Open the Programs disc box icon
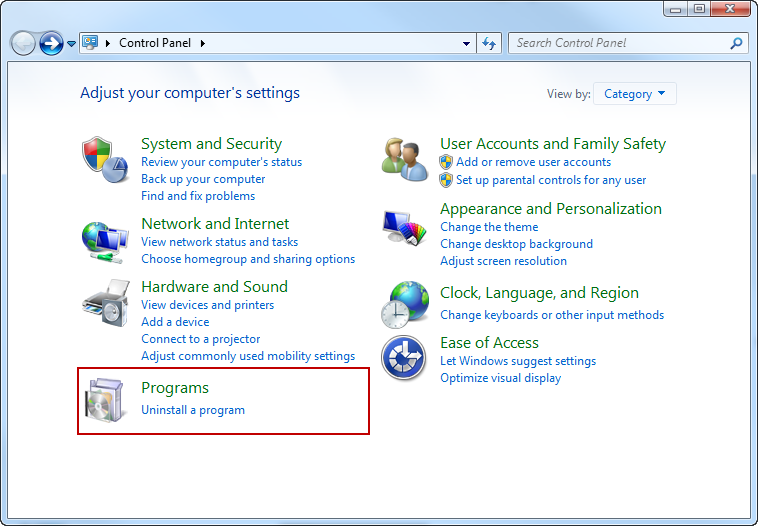This screenshot has width=758, height=526. point(105,400)
